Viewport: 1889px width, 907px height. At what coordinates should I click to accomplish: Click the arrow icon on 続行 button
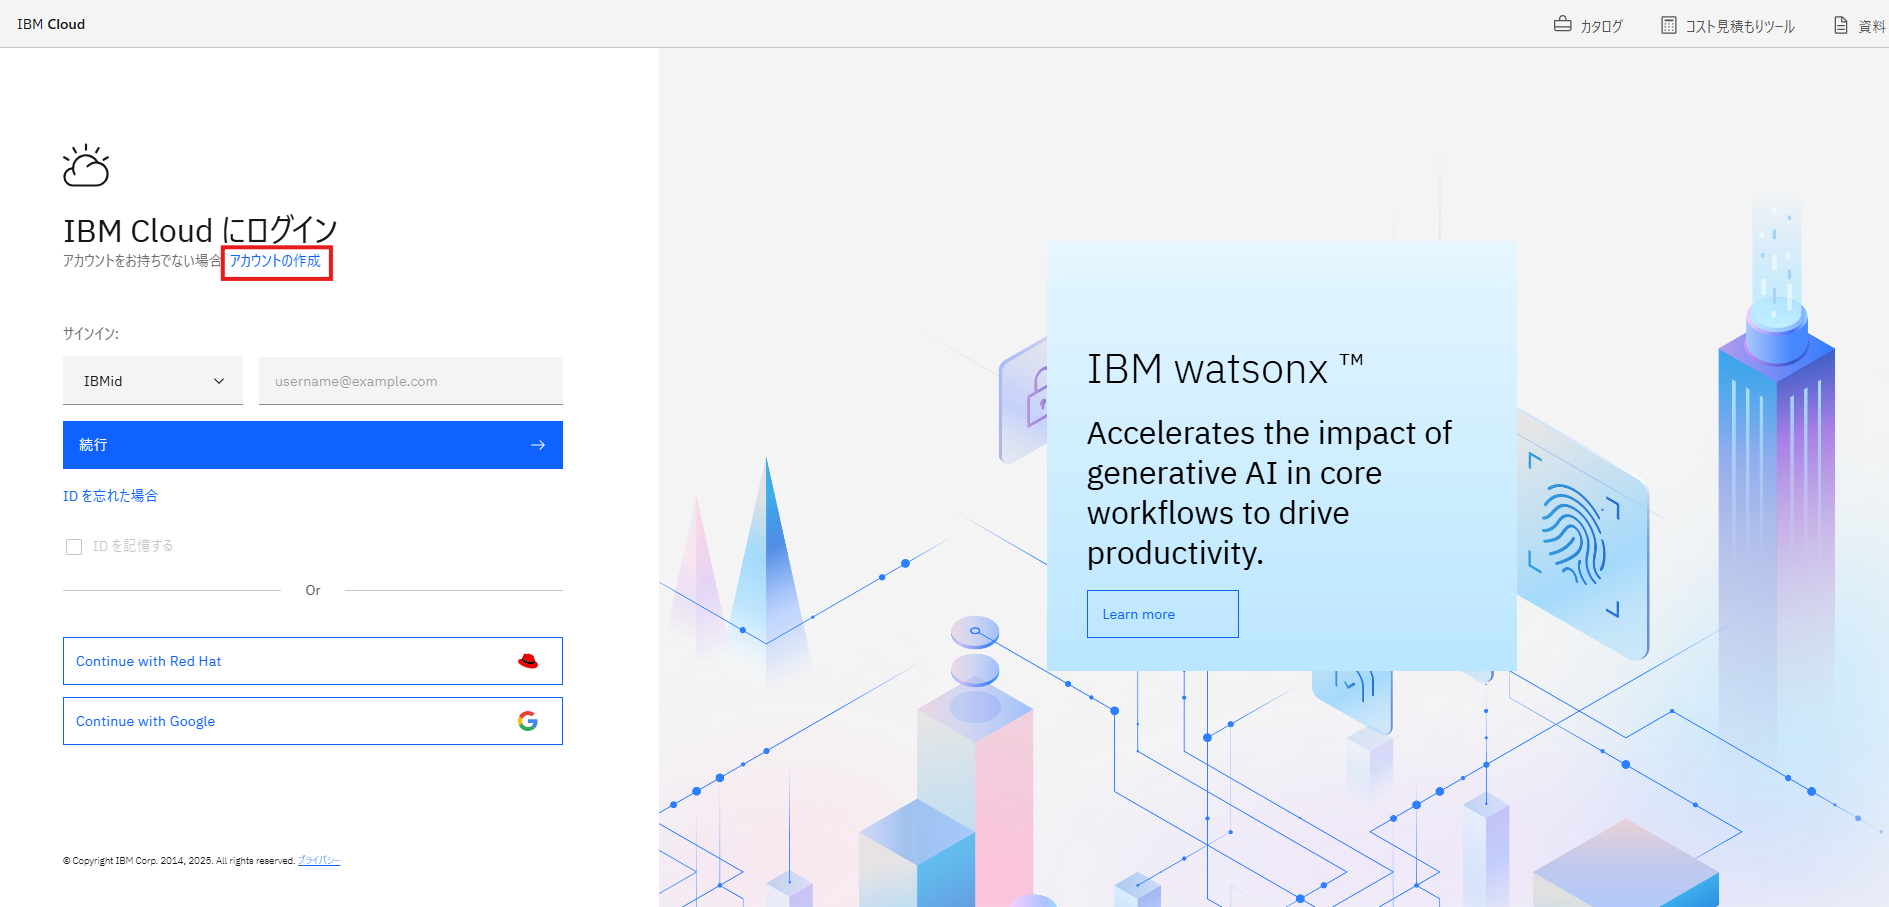[x=538, y=445]
